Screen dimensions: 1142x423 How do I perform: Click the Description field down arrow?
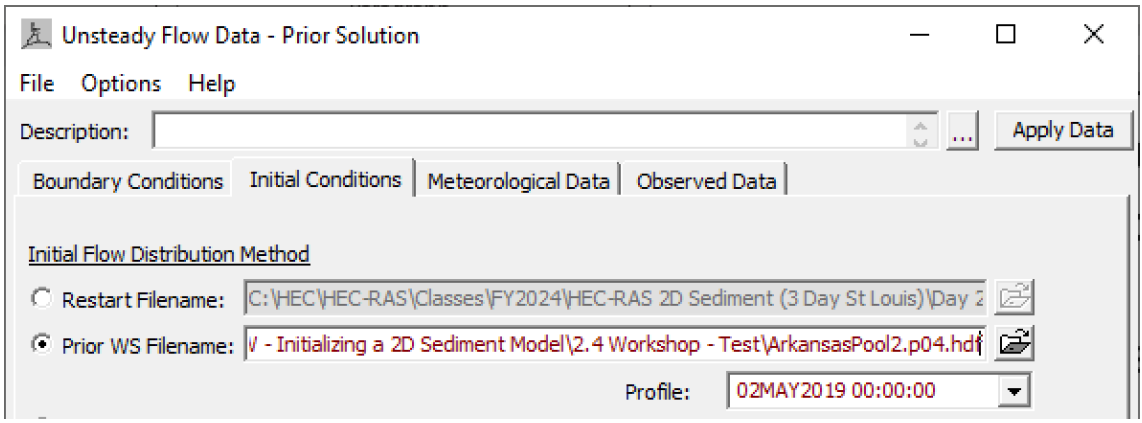919,141
